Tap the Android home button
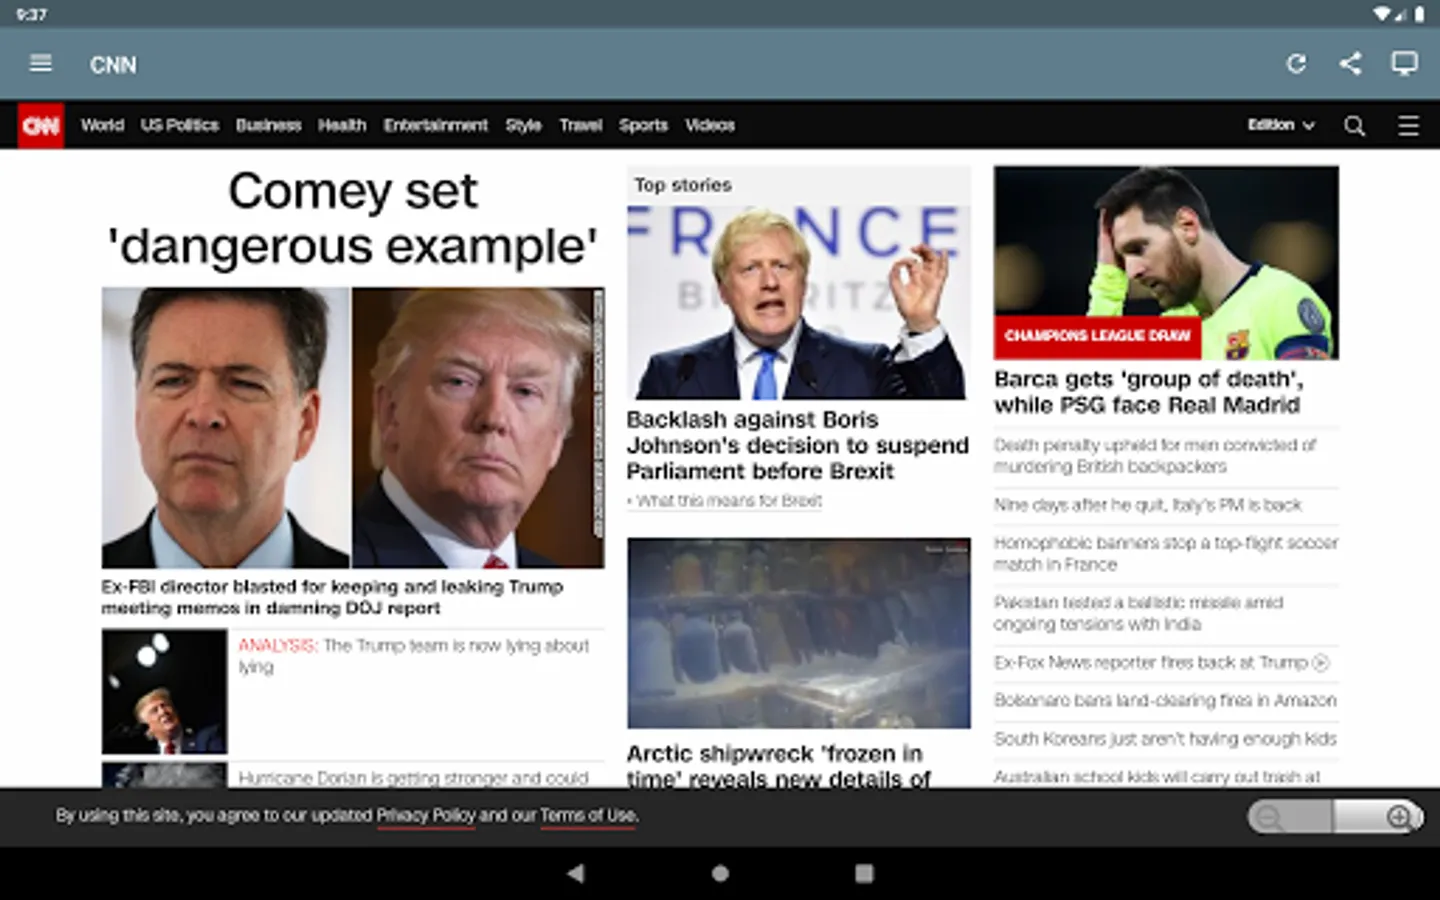1440x900 pixels. click(x=720, y=873)
